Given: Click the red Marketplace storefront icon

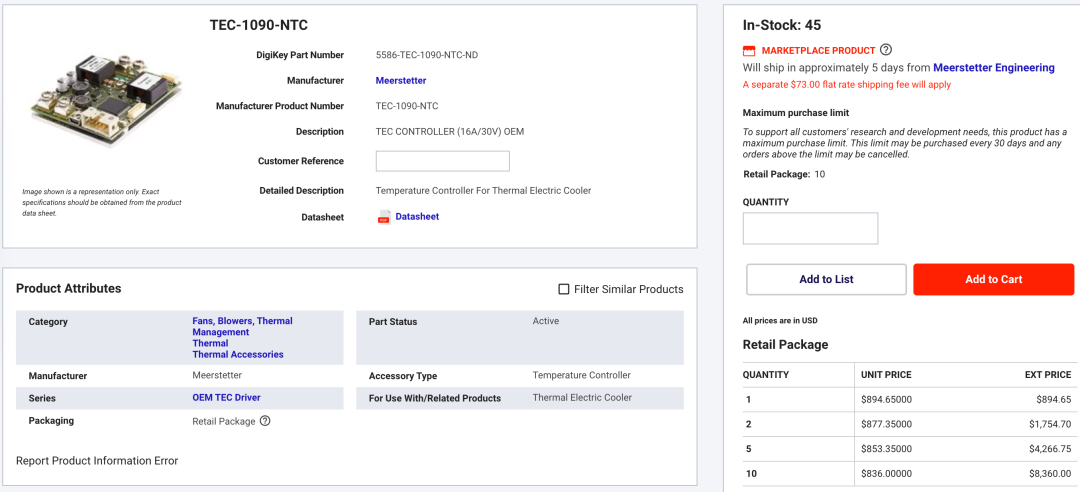Looking at the screenshot, I should pos(749,50).
